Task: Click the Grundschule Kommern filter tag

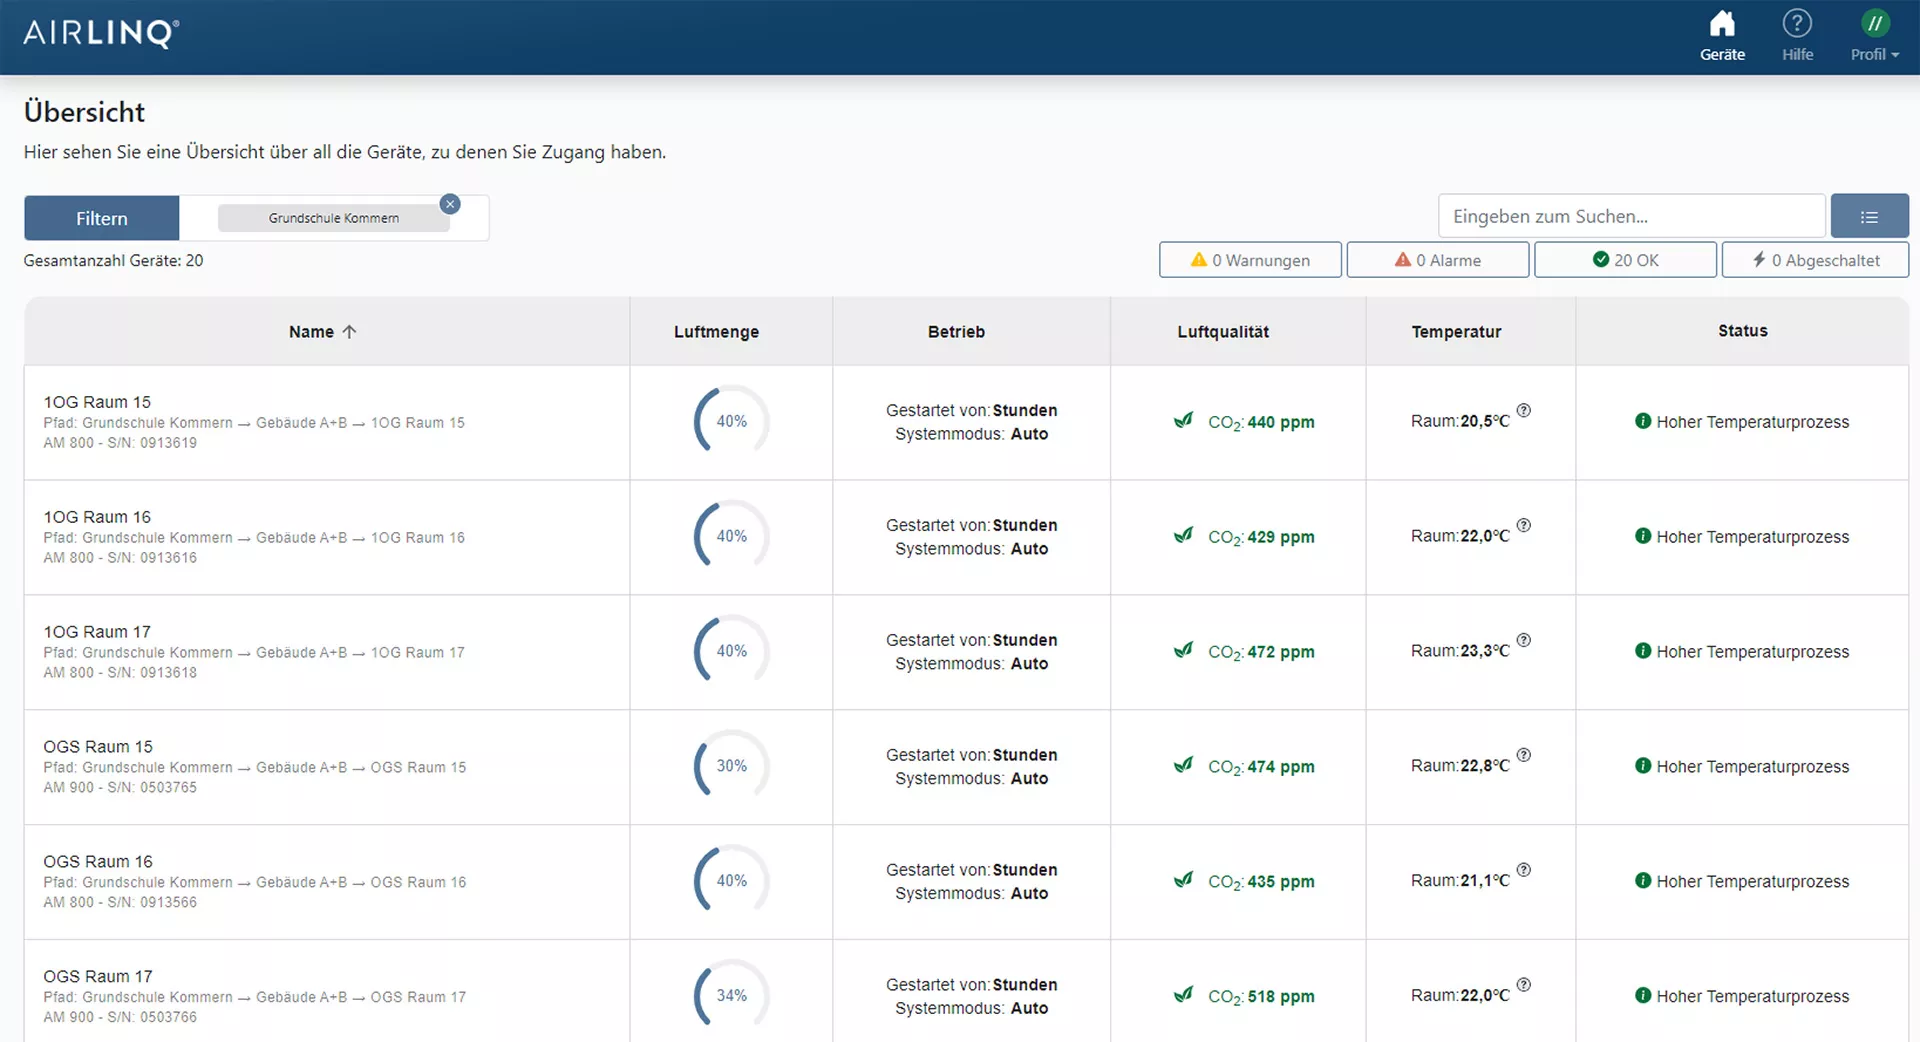Action: click(x=333, y=218)
